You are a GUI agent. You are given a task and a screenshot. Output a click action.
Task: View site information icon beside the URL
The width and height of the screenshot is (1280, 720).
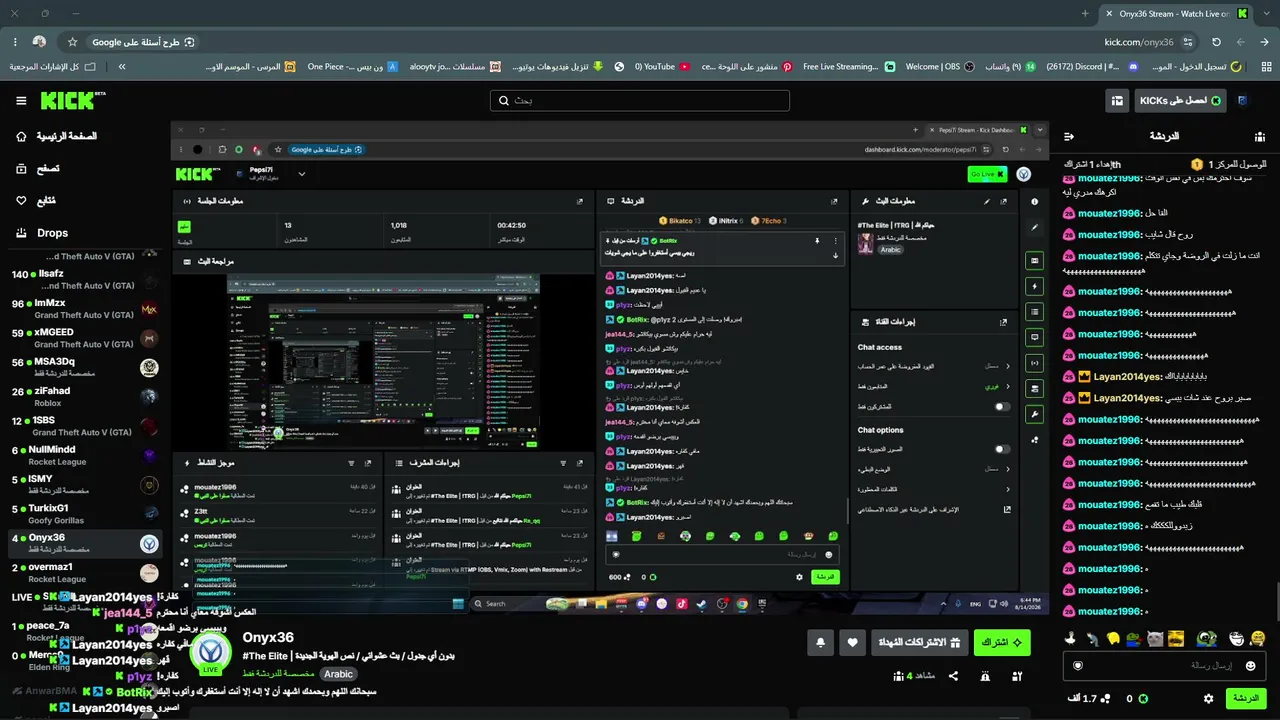pos(1188,42)
